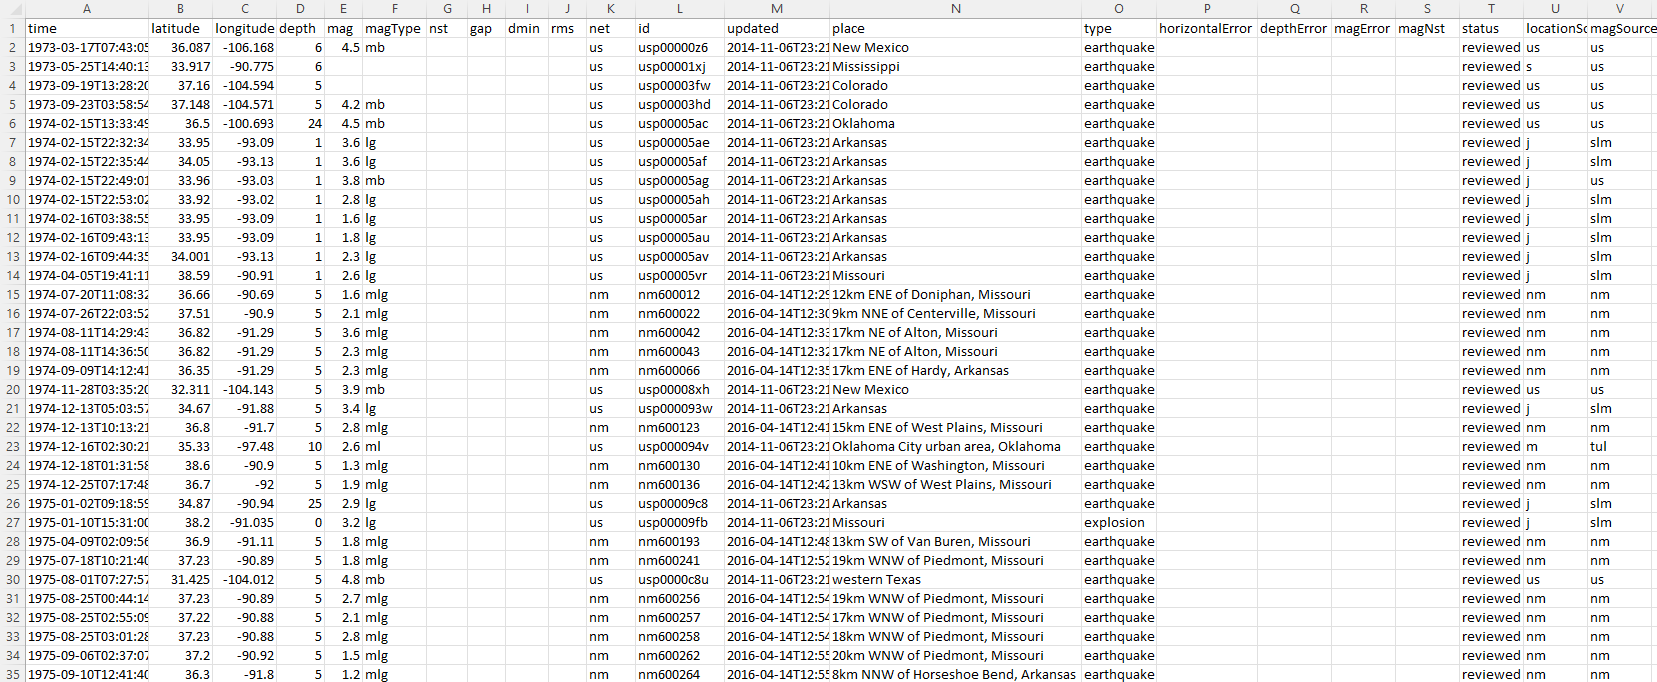Select row 1 header
This screenshot has height=682, width=1657.
(x=12, y=29)
